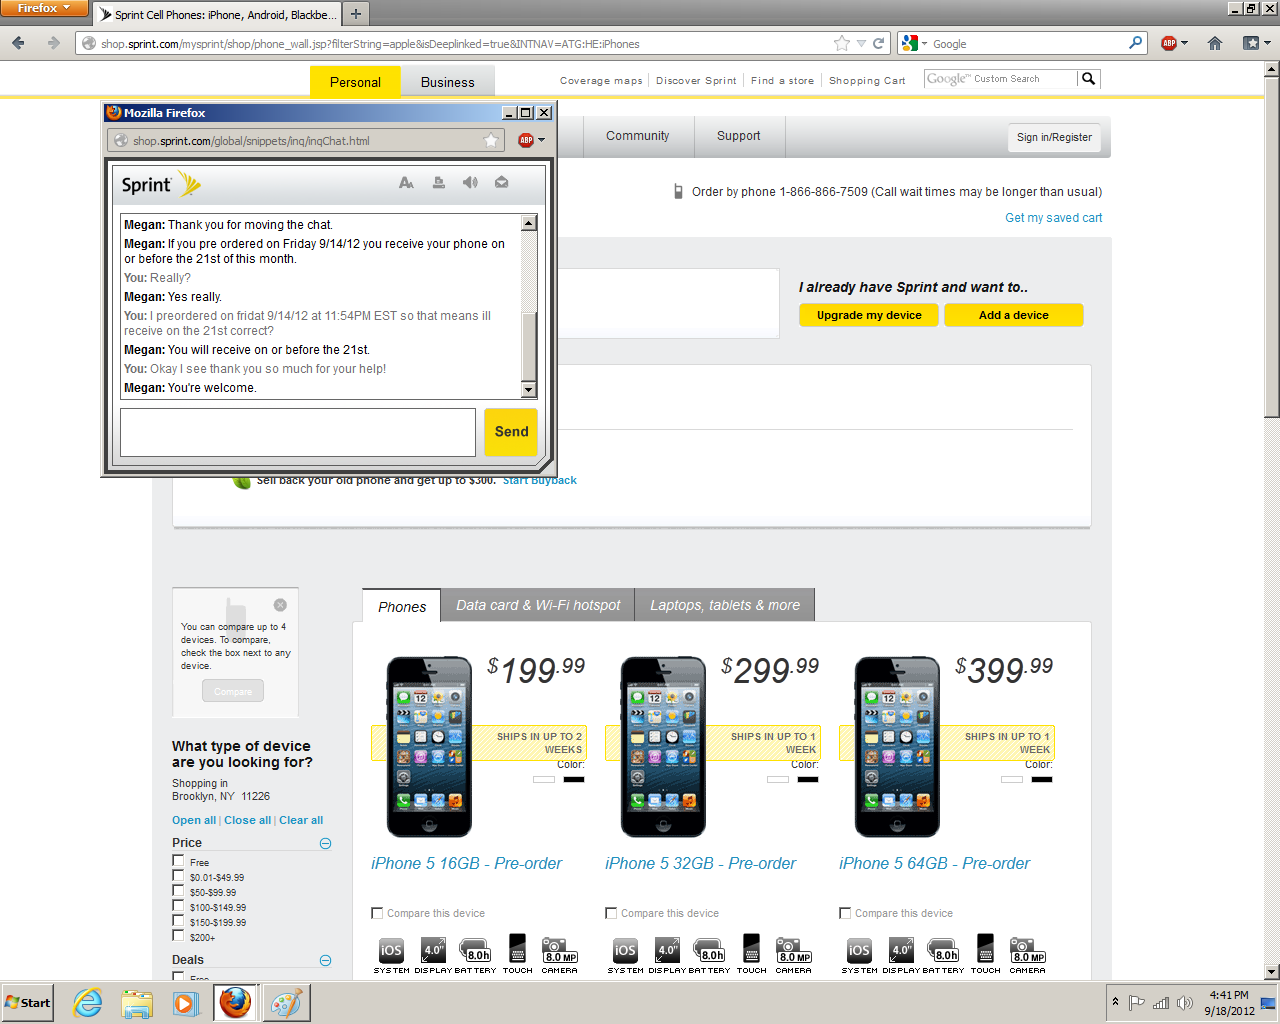
Task: Click the volume icon in the system tray
Action: click(x=1185, y=1003)
